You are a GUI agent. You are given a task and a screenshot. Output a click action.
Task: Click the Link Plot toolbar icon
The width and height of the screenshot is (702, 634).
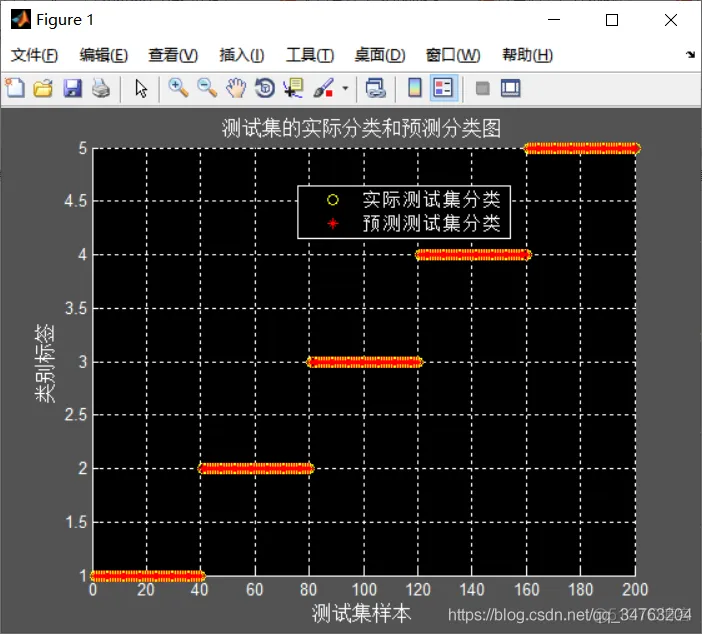(375, 88)
